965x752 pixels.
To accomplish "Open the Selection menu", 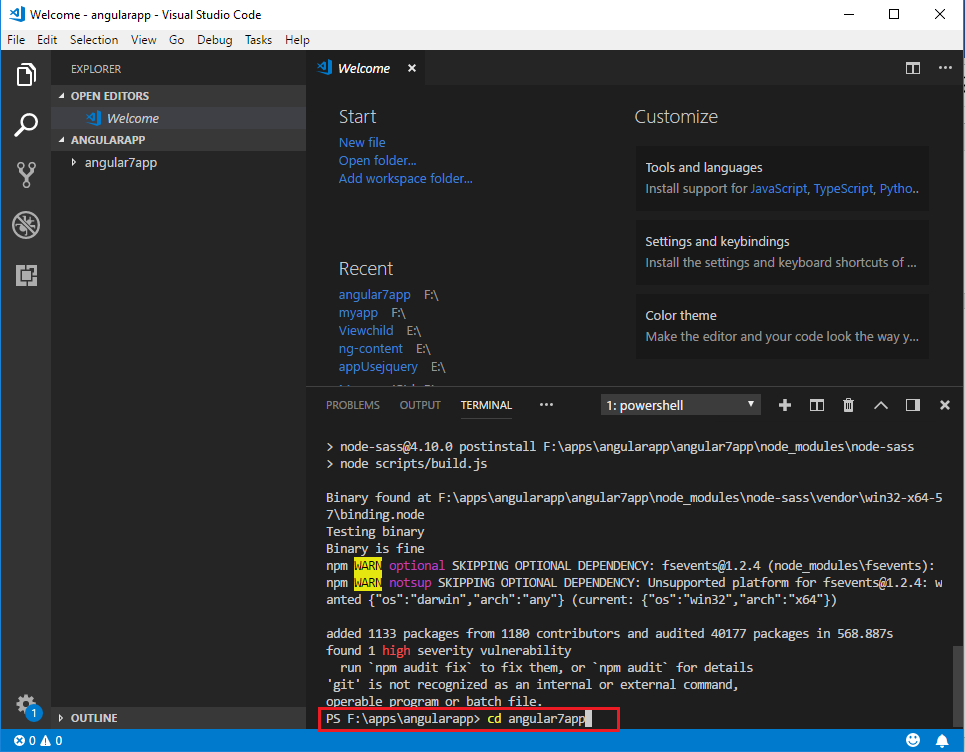I will pyautogui.click(x=94, y=40).
